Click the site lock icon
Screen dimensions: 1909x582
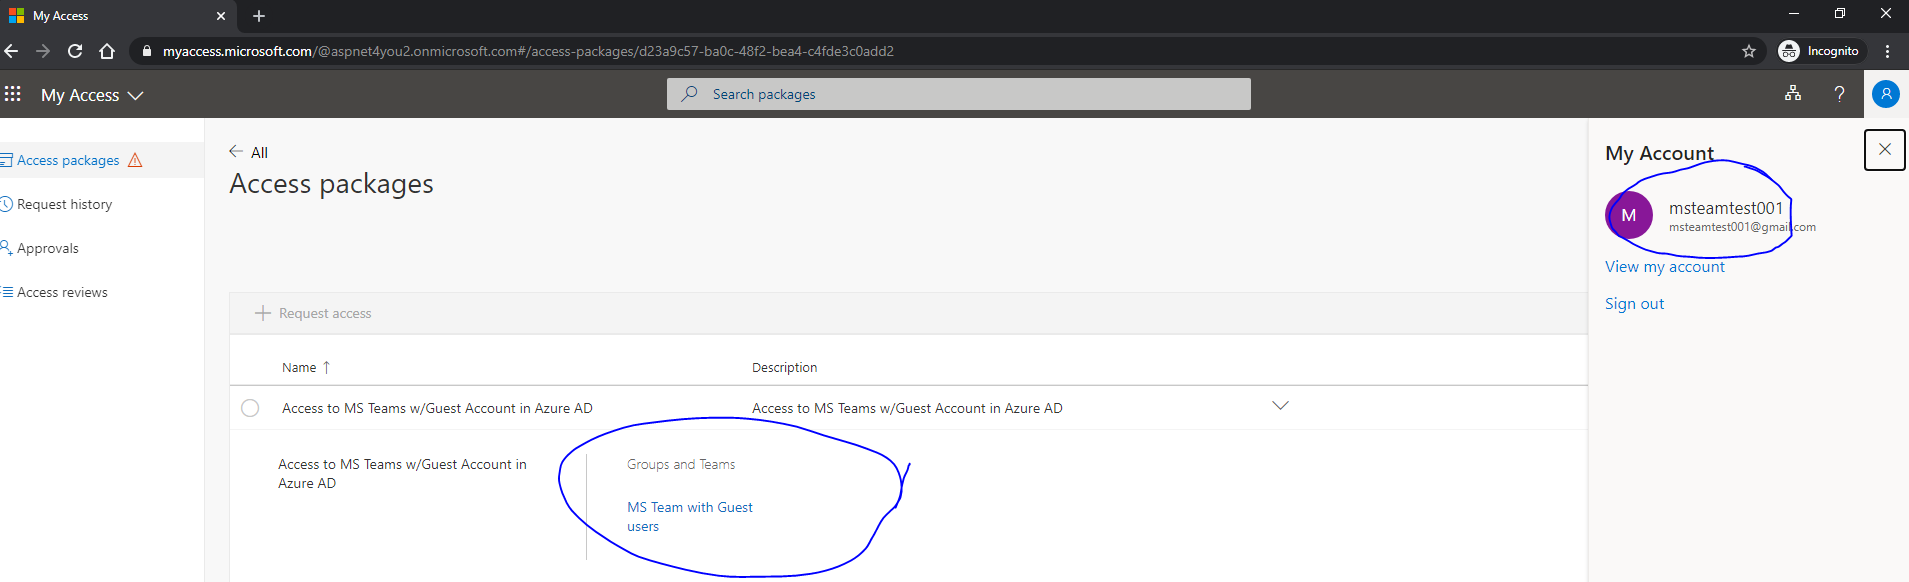(x=147, y=51)
